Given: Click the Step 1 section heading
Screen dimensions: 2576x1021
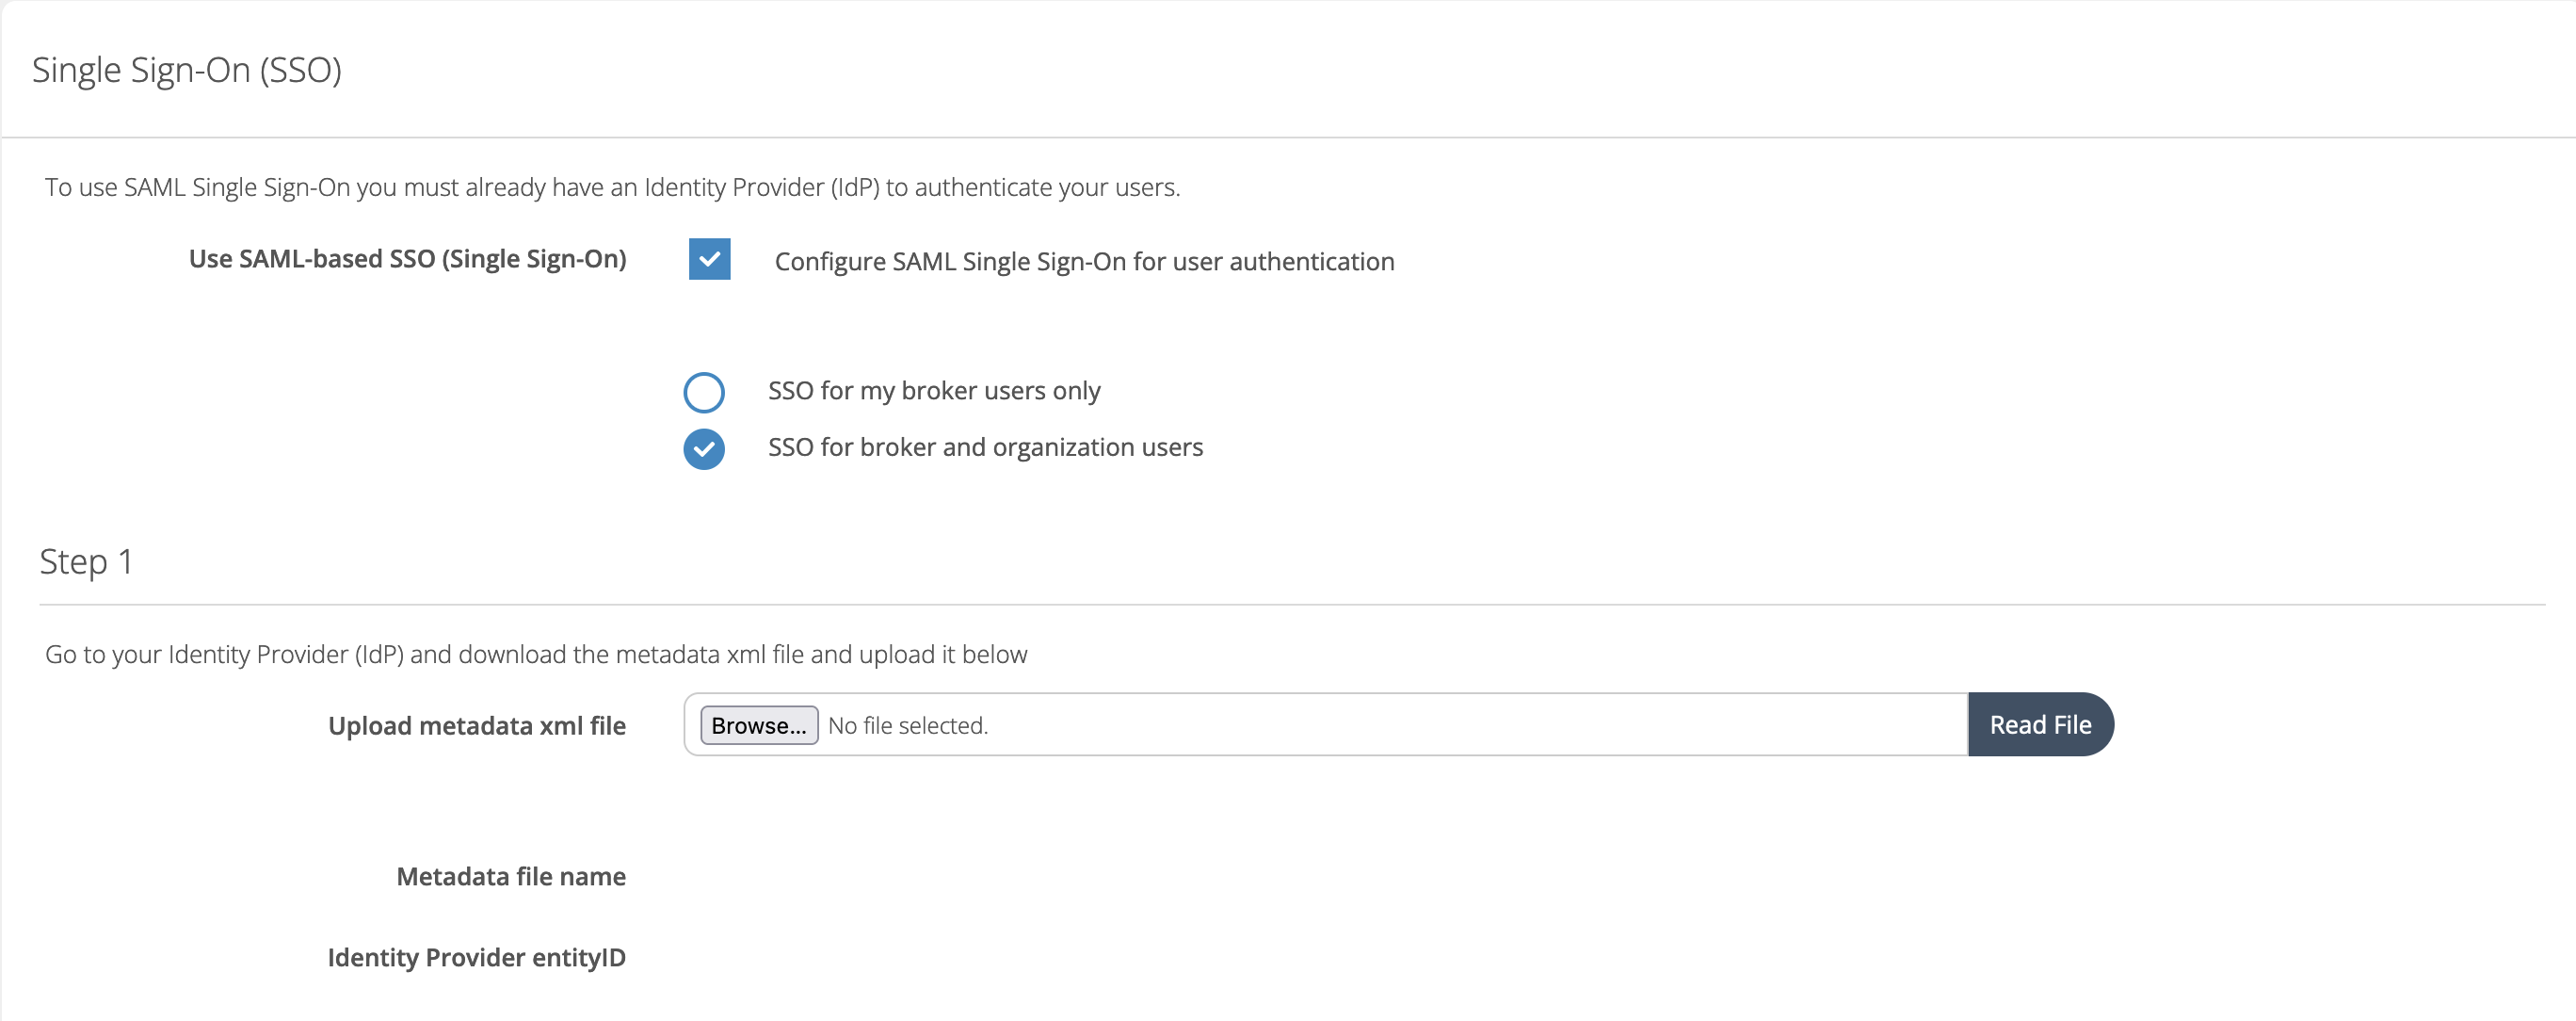Looking at the screenshot, I should point(86,561).
